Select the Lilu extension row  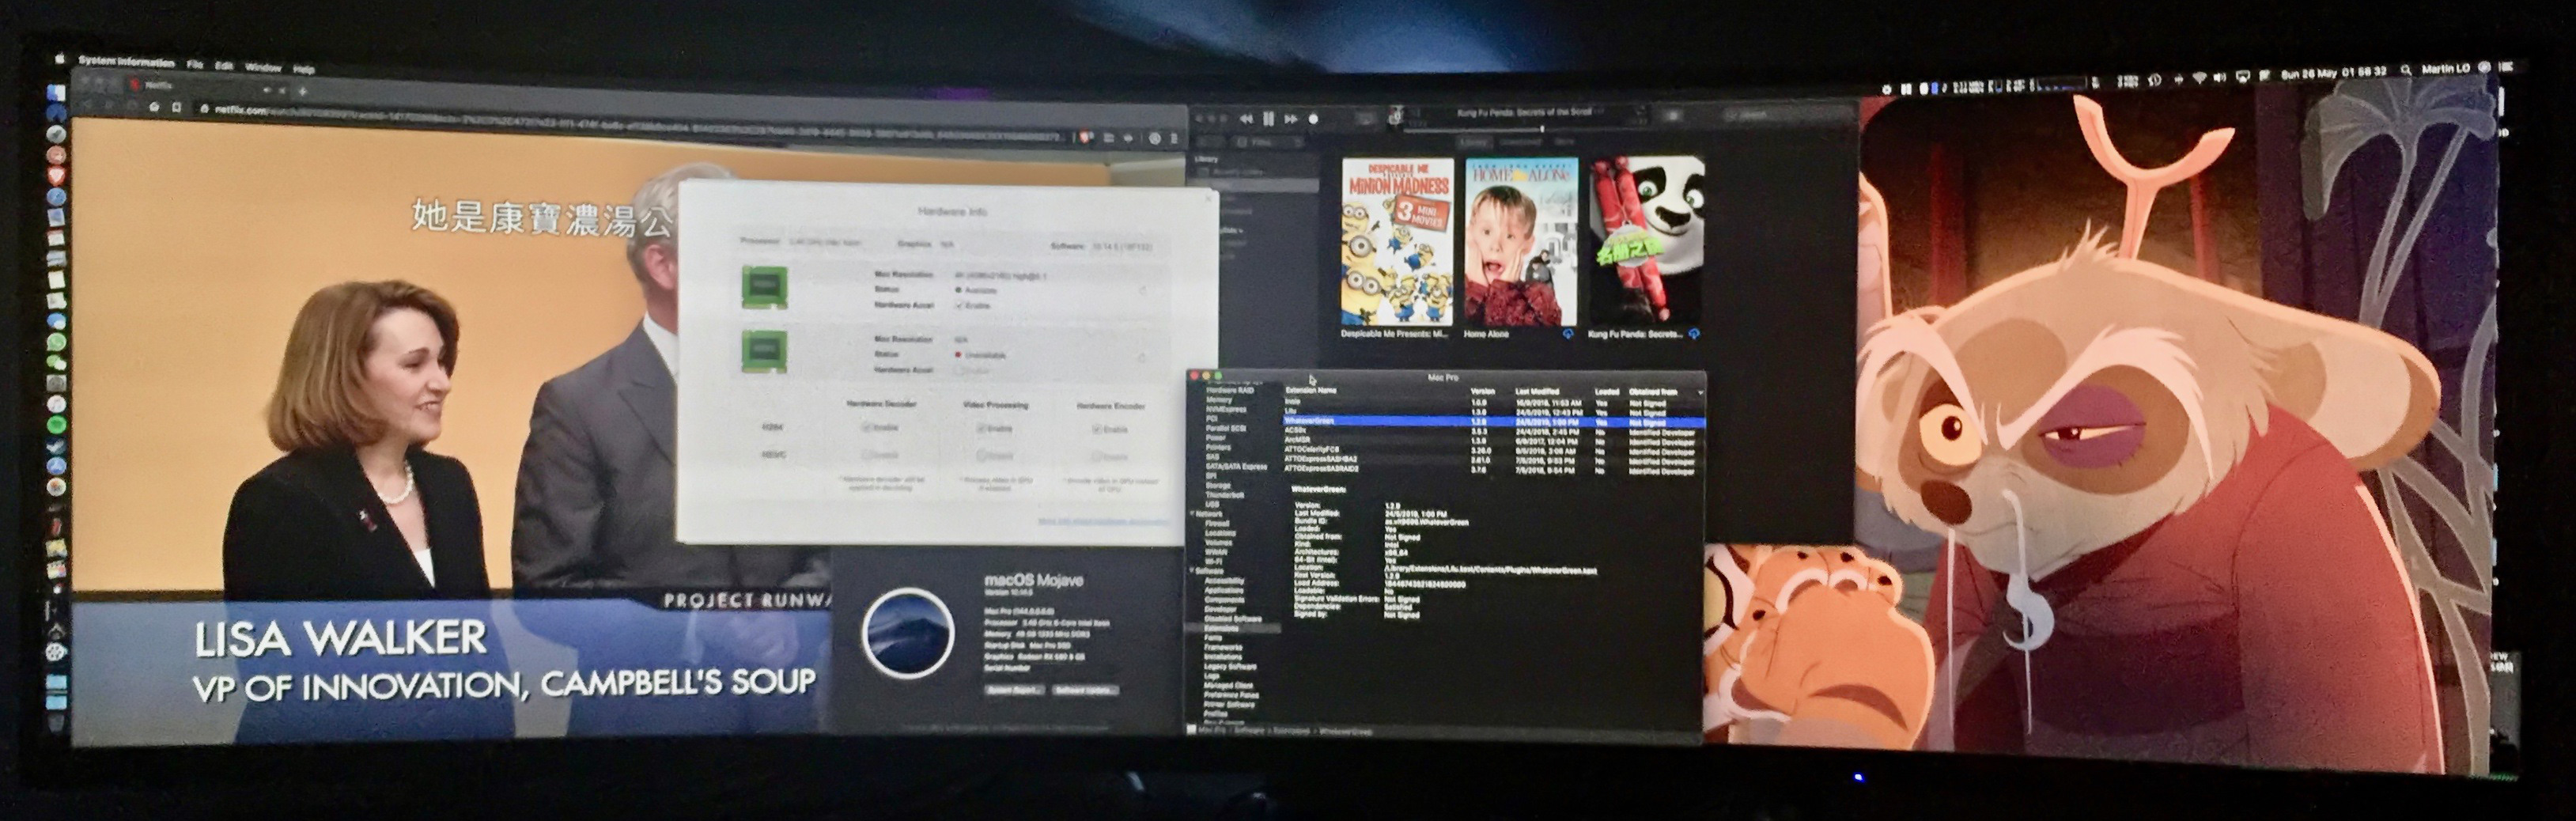pyautogui.click(x=1494, y=411)
